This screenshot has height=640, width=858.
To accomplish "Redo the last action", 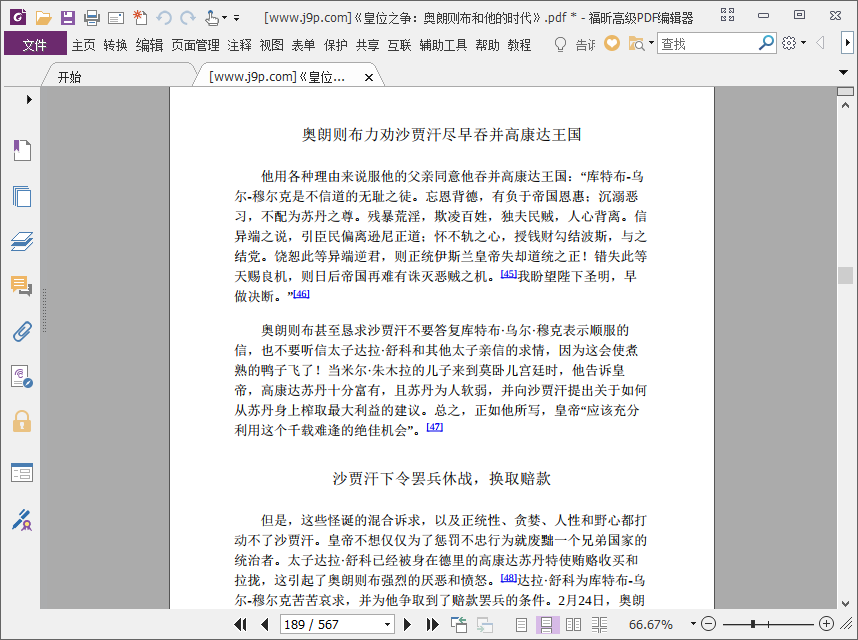I will pos(188,18).
